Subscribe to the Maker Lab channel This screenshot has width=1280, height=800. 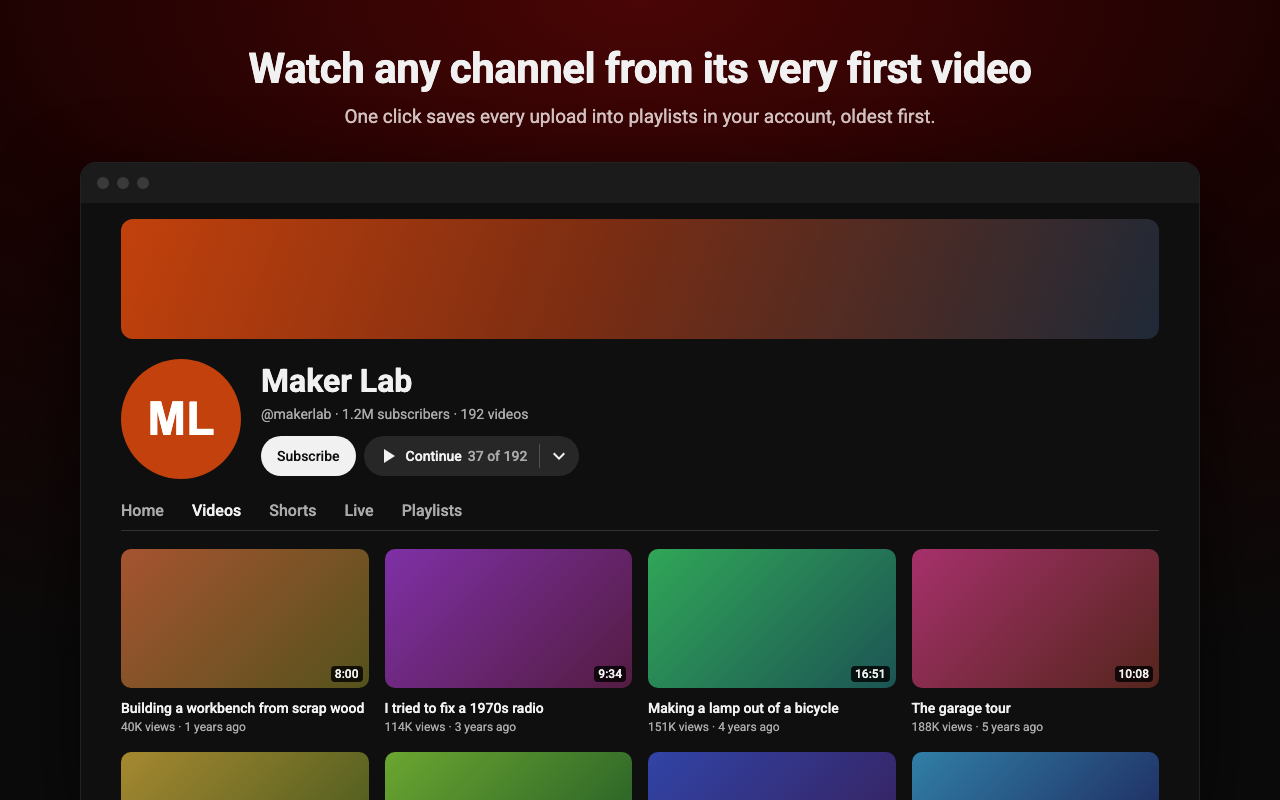coord(308,456)
